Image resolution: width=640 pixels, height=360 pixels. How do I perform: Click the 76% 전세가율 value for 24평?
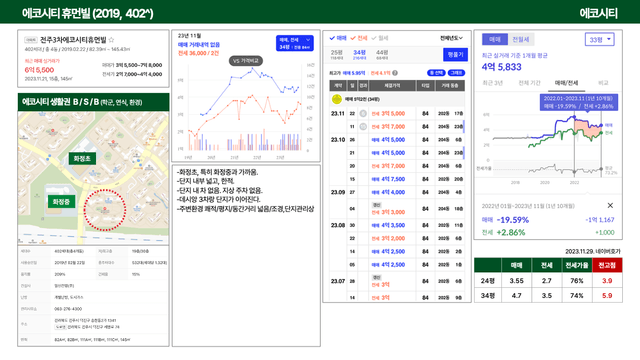577,281
